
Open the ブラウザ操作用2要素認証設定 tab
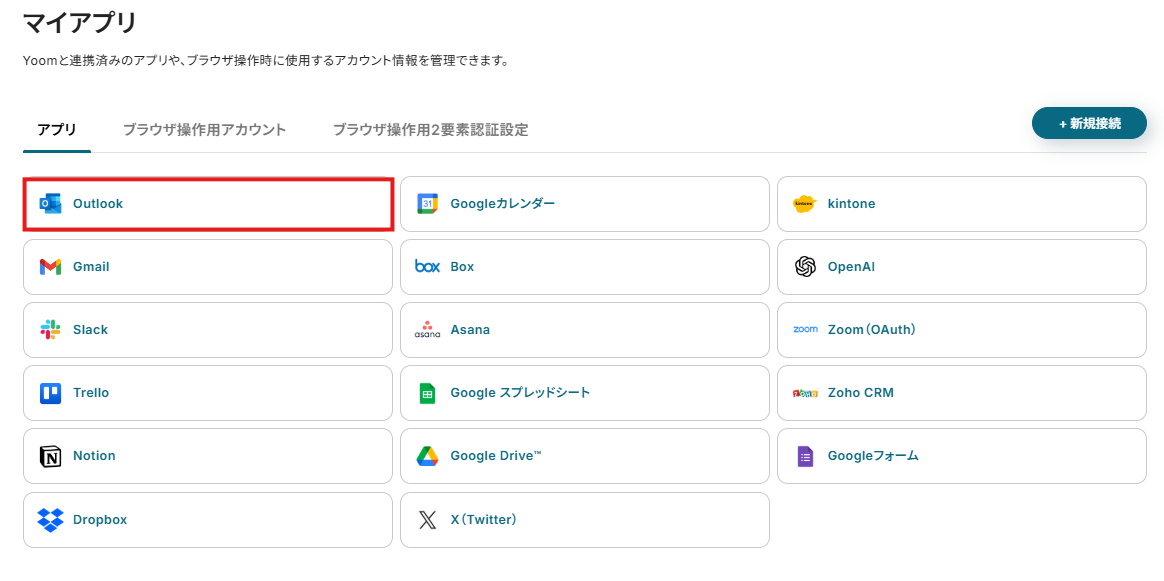430,130
